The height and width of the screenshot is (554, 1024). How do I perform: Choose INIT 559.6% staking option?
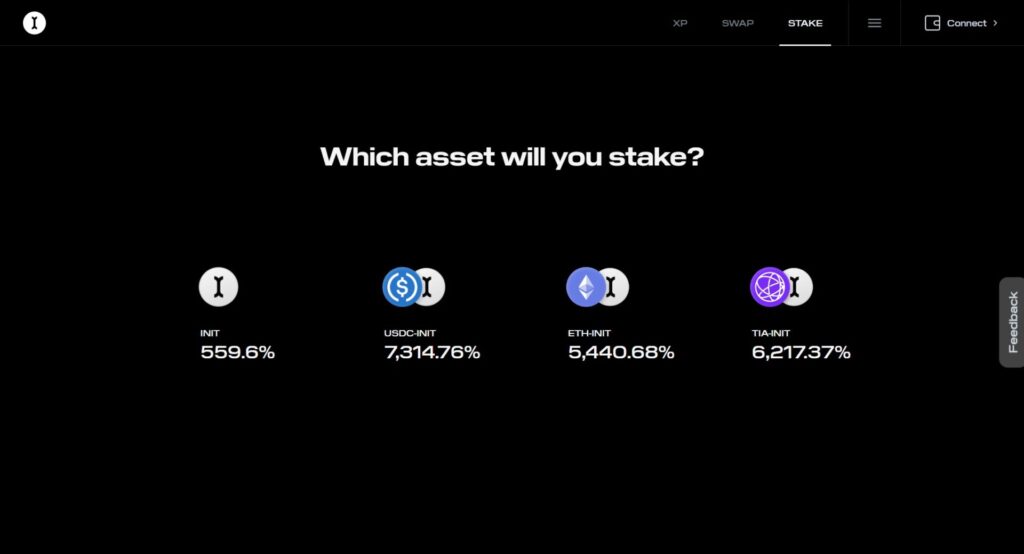(x=237, y=314)
